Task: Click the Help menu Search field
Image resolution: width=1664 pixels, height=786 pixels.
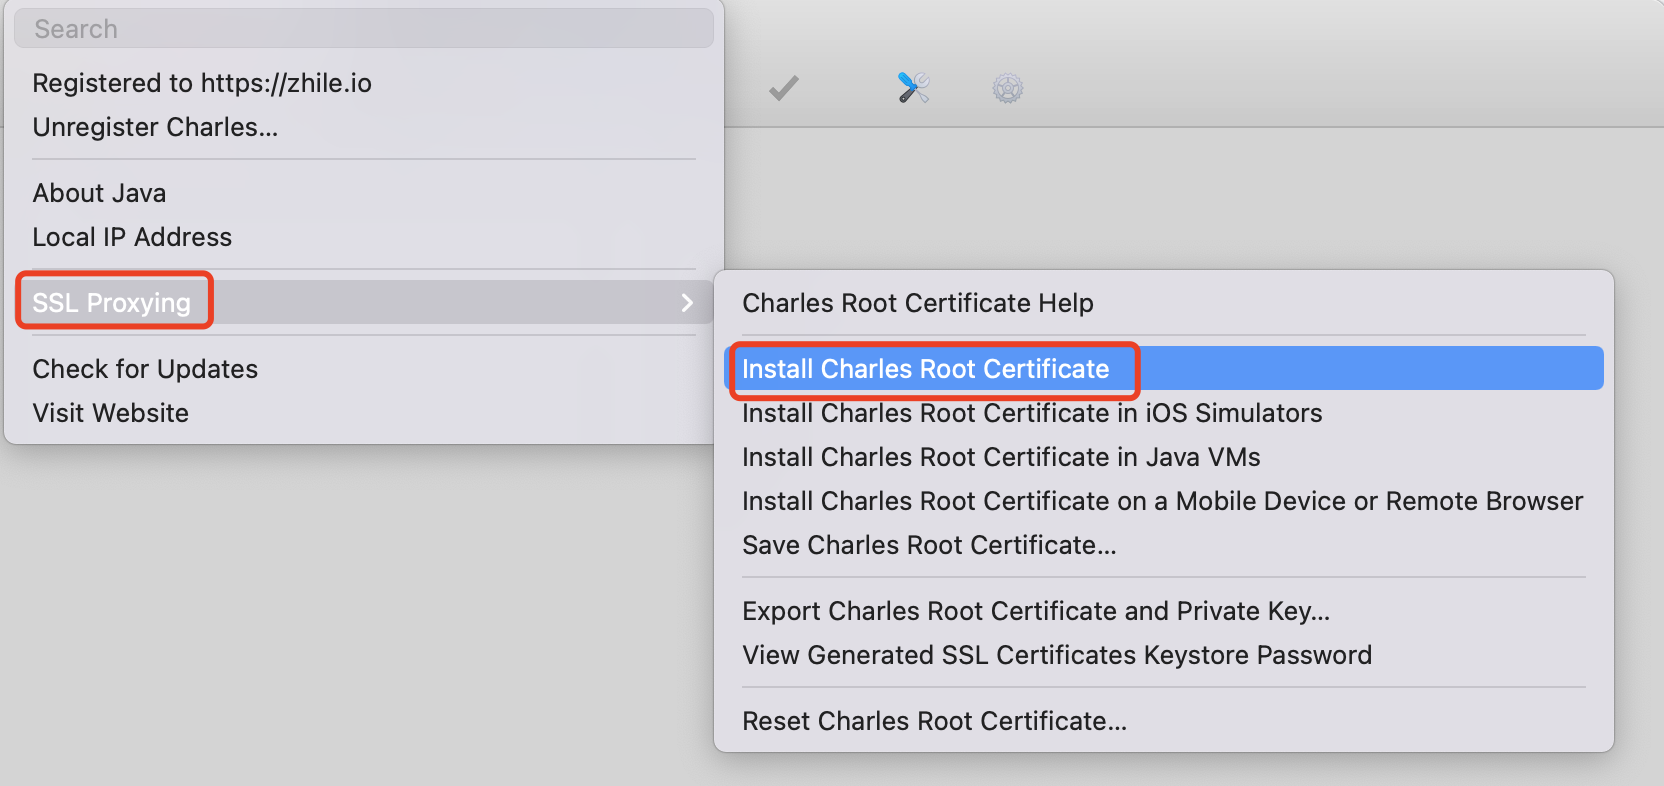Action: (364, 29)
